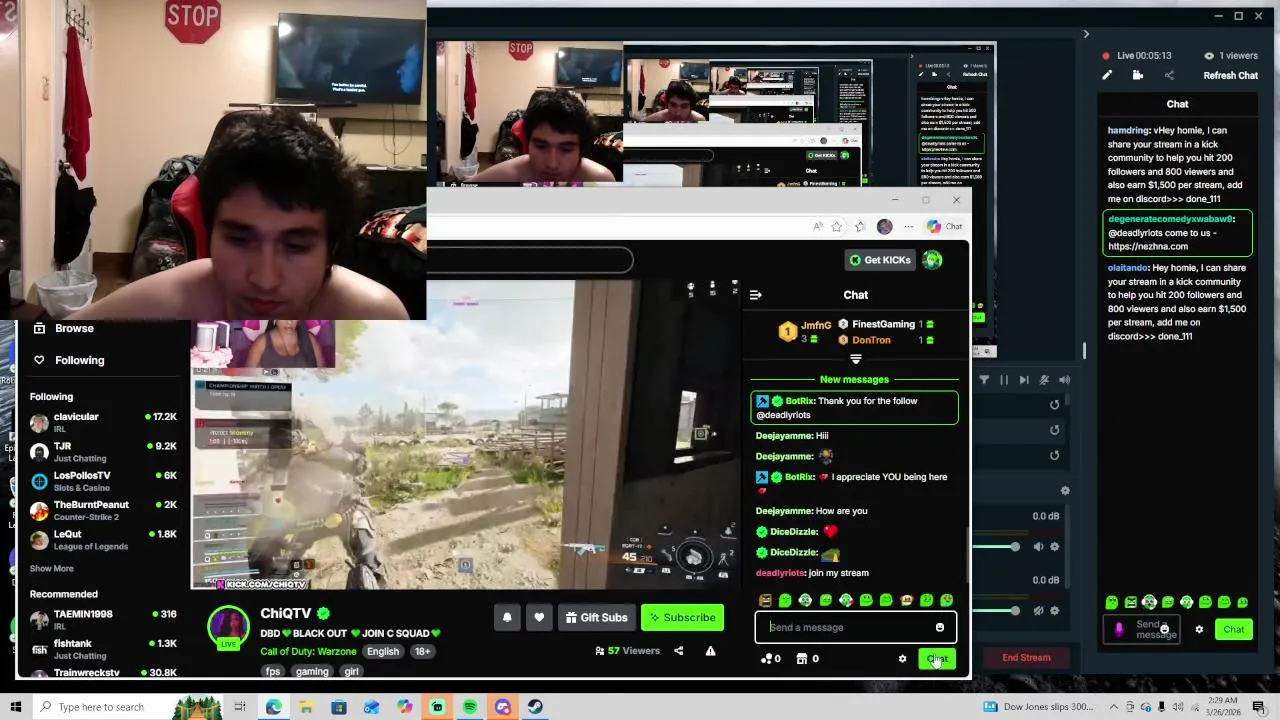Share ChiQTV stream via share icon

tap(678, 651)
